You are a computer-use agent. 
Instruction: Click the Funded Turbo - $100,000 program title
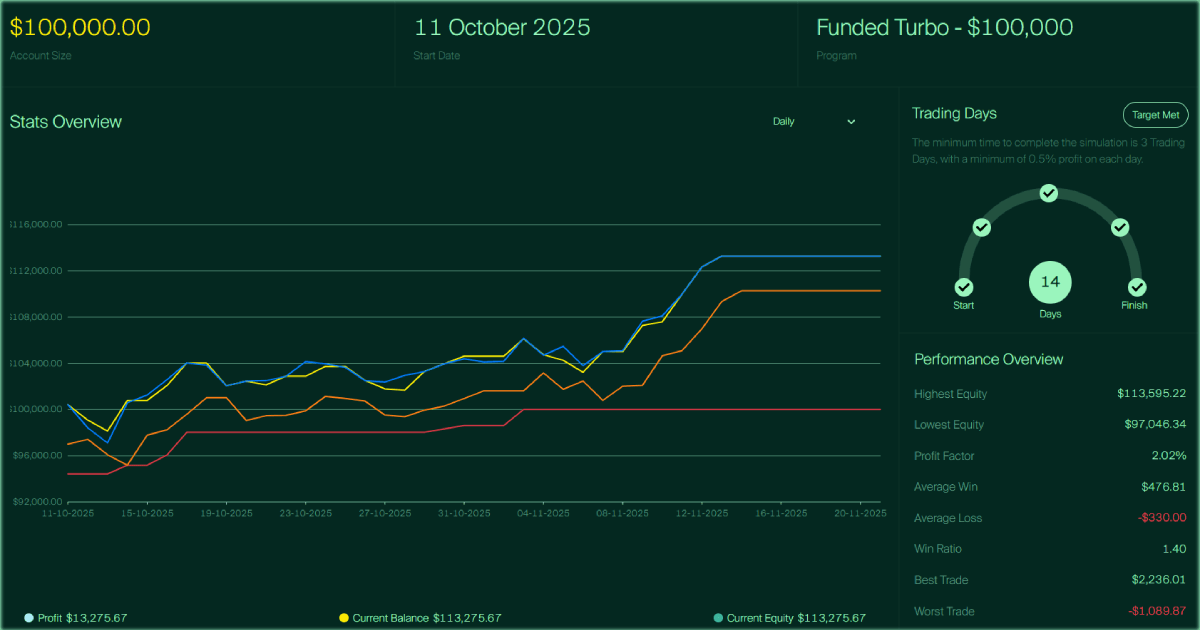tap(945, 27)
